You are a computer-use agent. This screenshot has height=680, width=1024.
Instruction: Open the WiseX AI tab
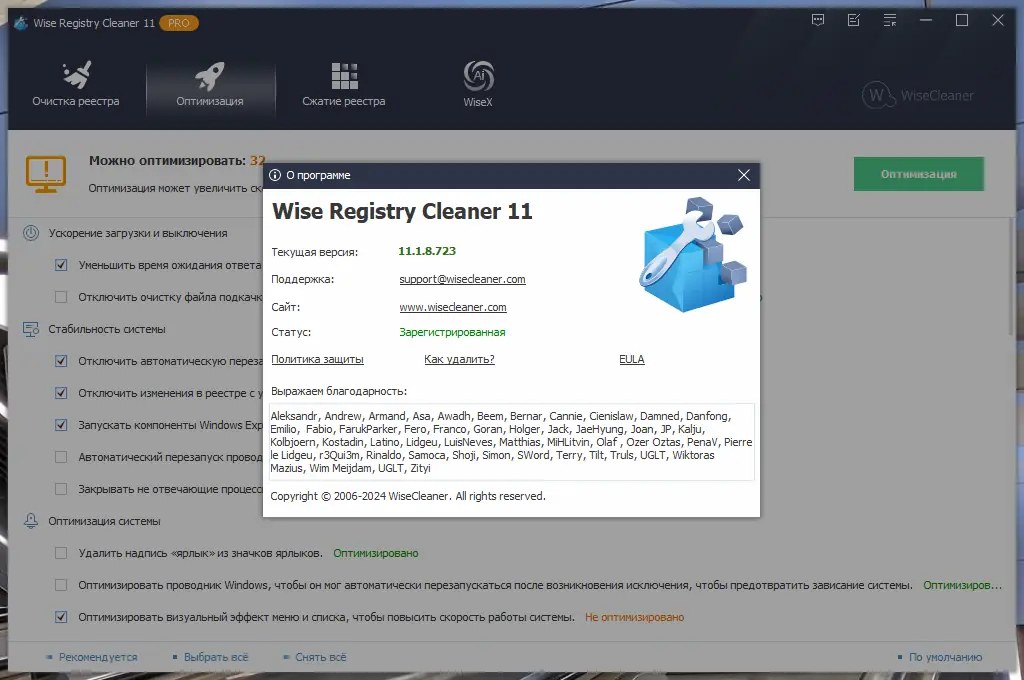pos(478,84)
